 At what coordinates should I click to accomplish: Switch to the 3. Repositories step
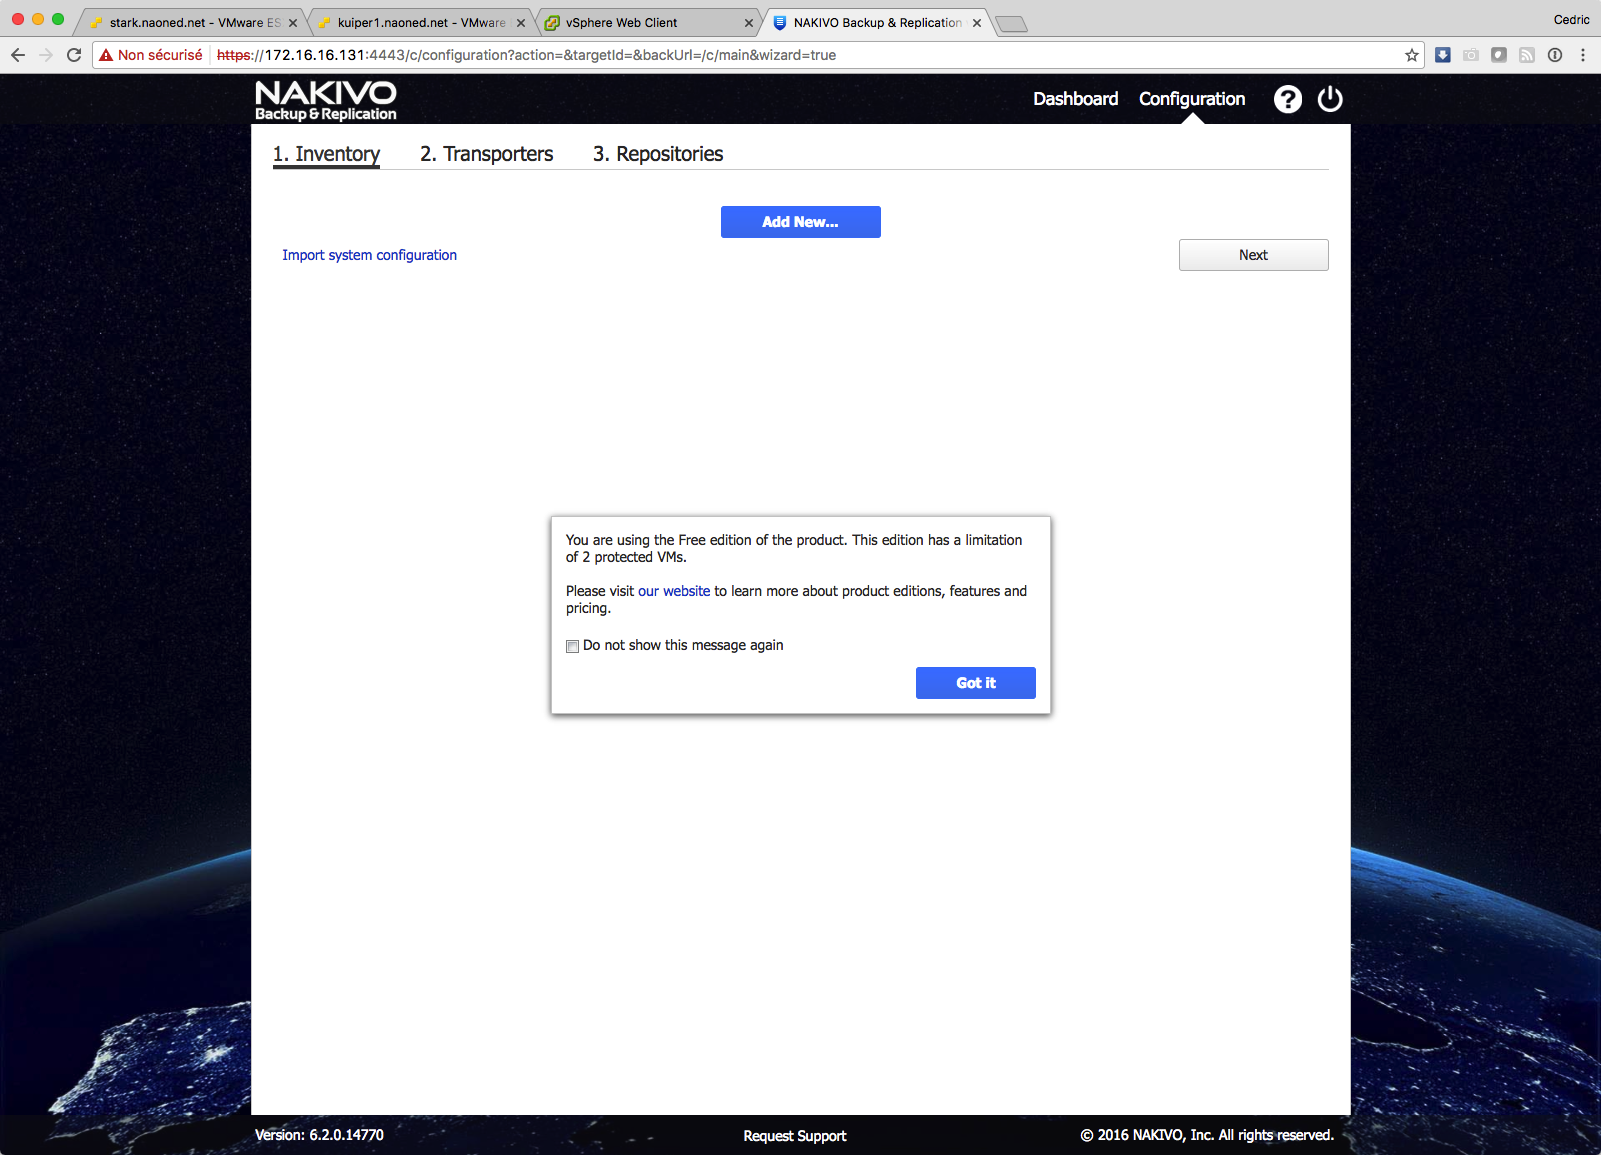pyautogui.click(x=657, y=154)
